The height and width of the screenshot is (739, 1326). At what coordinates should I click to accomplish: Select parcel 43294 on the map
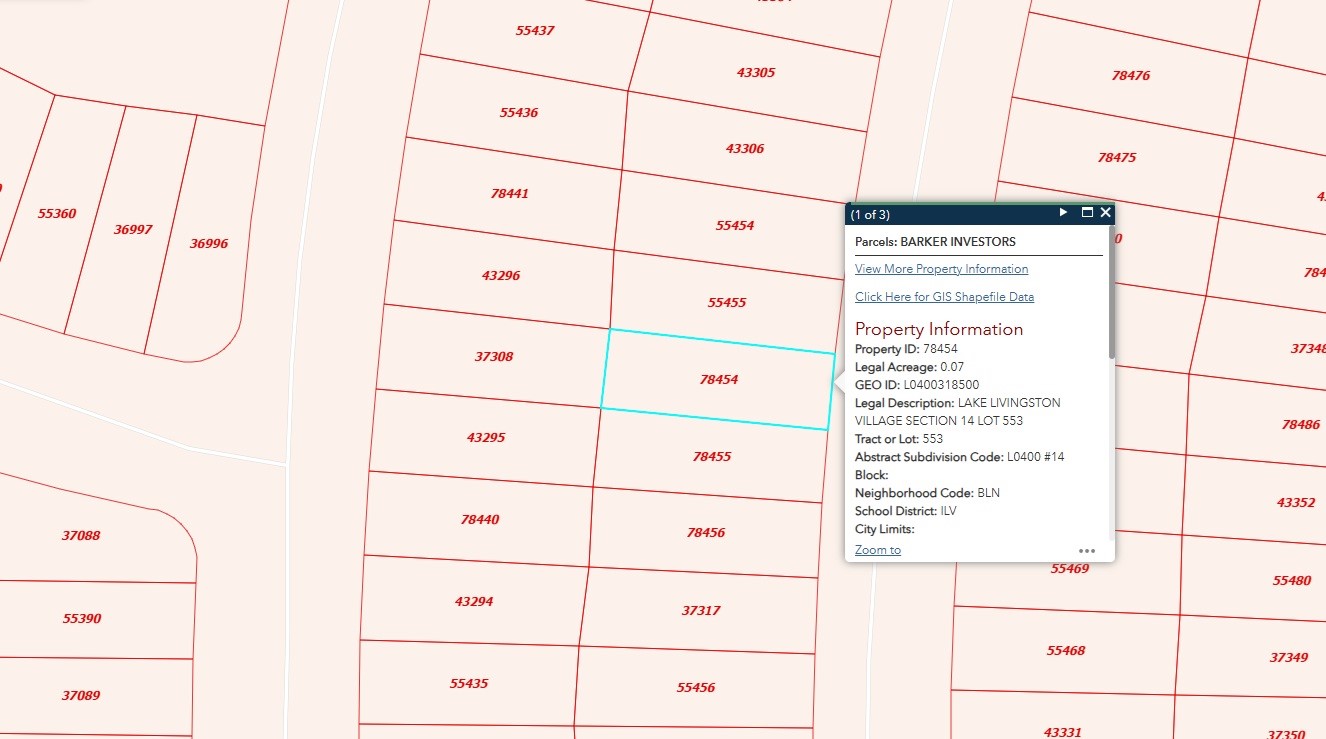click(x=474, y=601)
